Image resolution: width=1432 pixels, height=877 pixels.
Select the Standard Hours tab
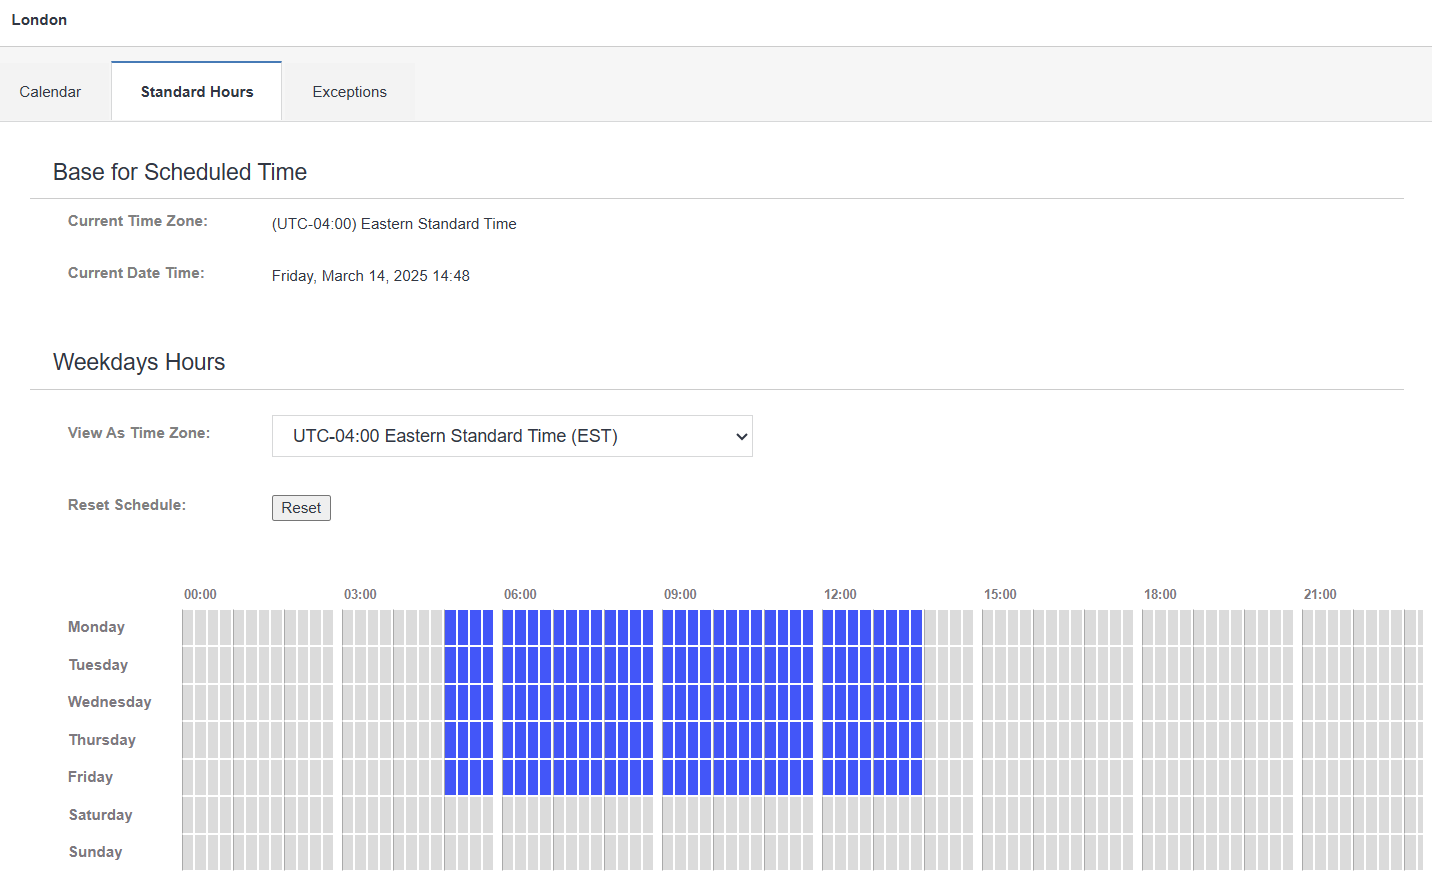click(x=197, y=92)
